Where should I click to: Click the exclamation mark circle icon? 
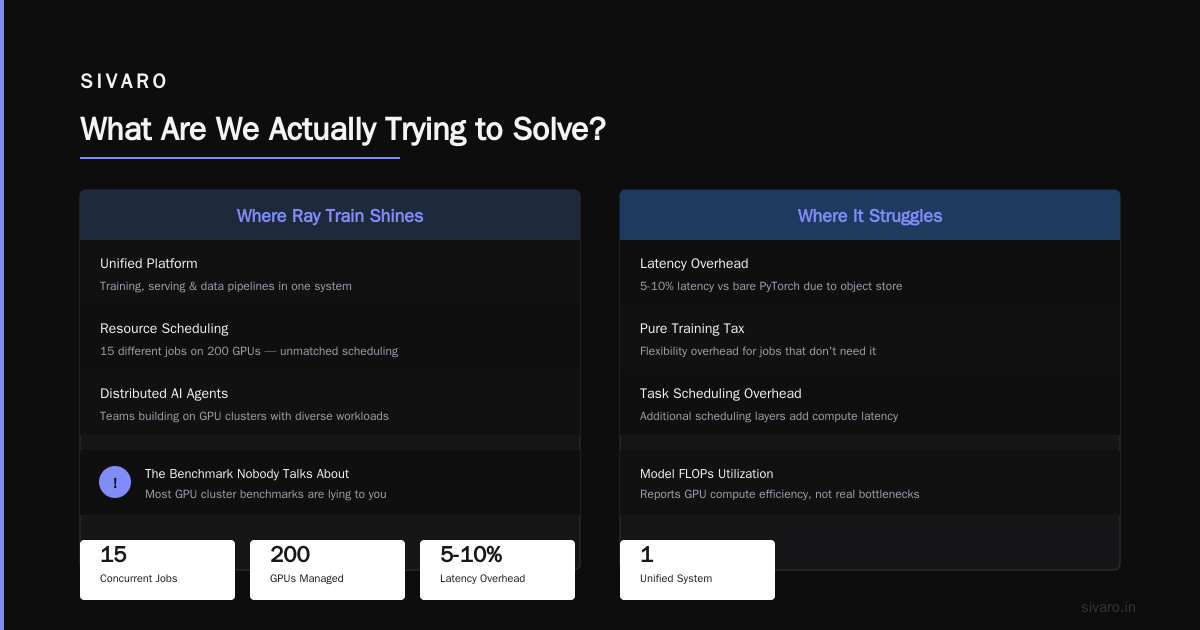[x=115, y=482]
